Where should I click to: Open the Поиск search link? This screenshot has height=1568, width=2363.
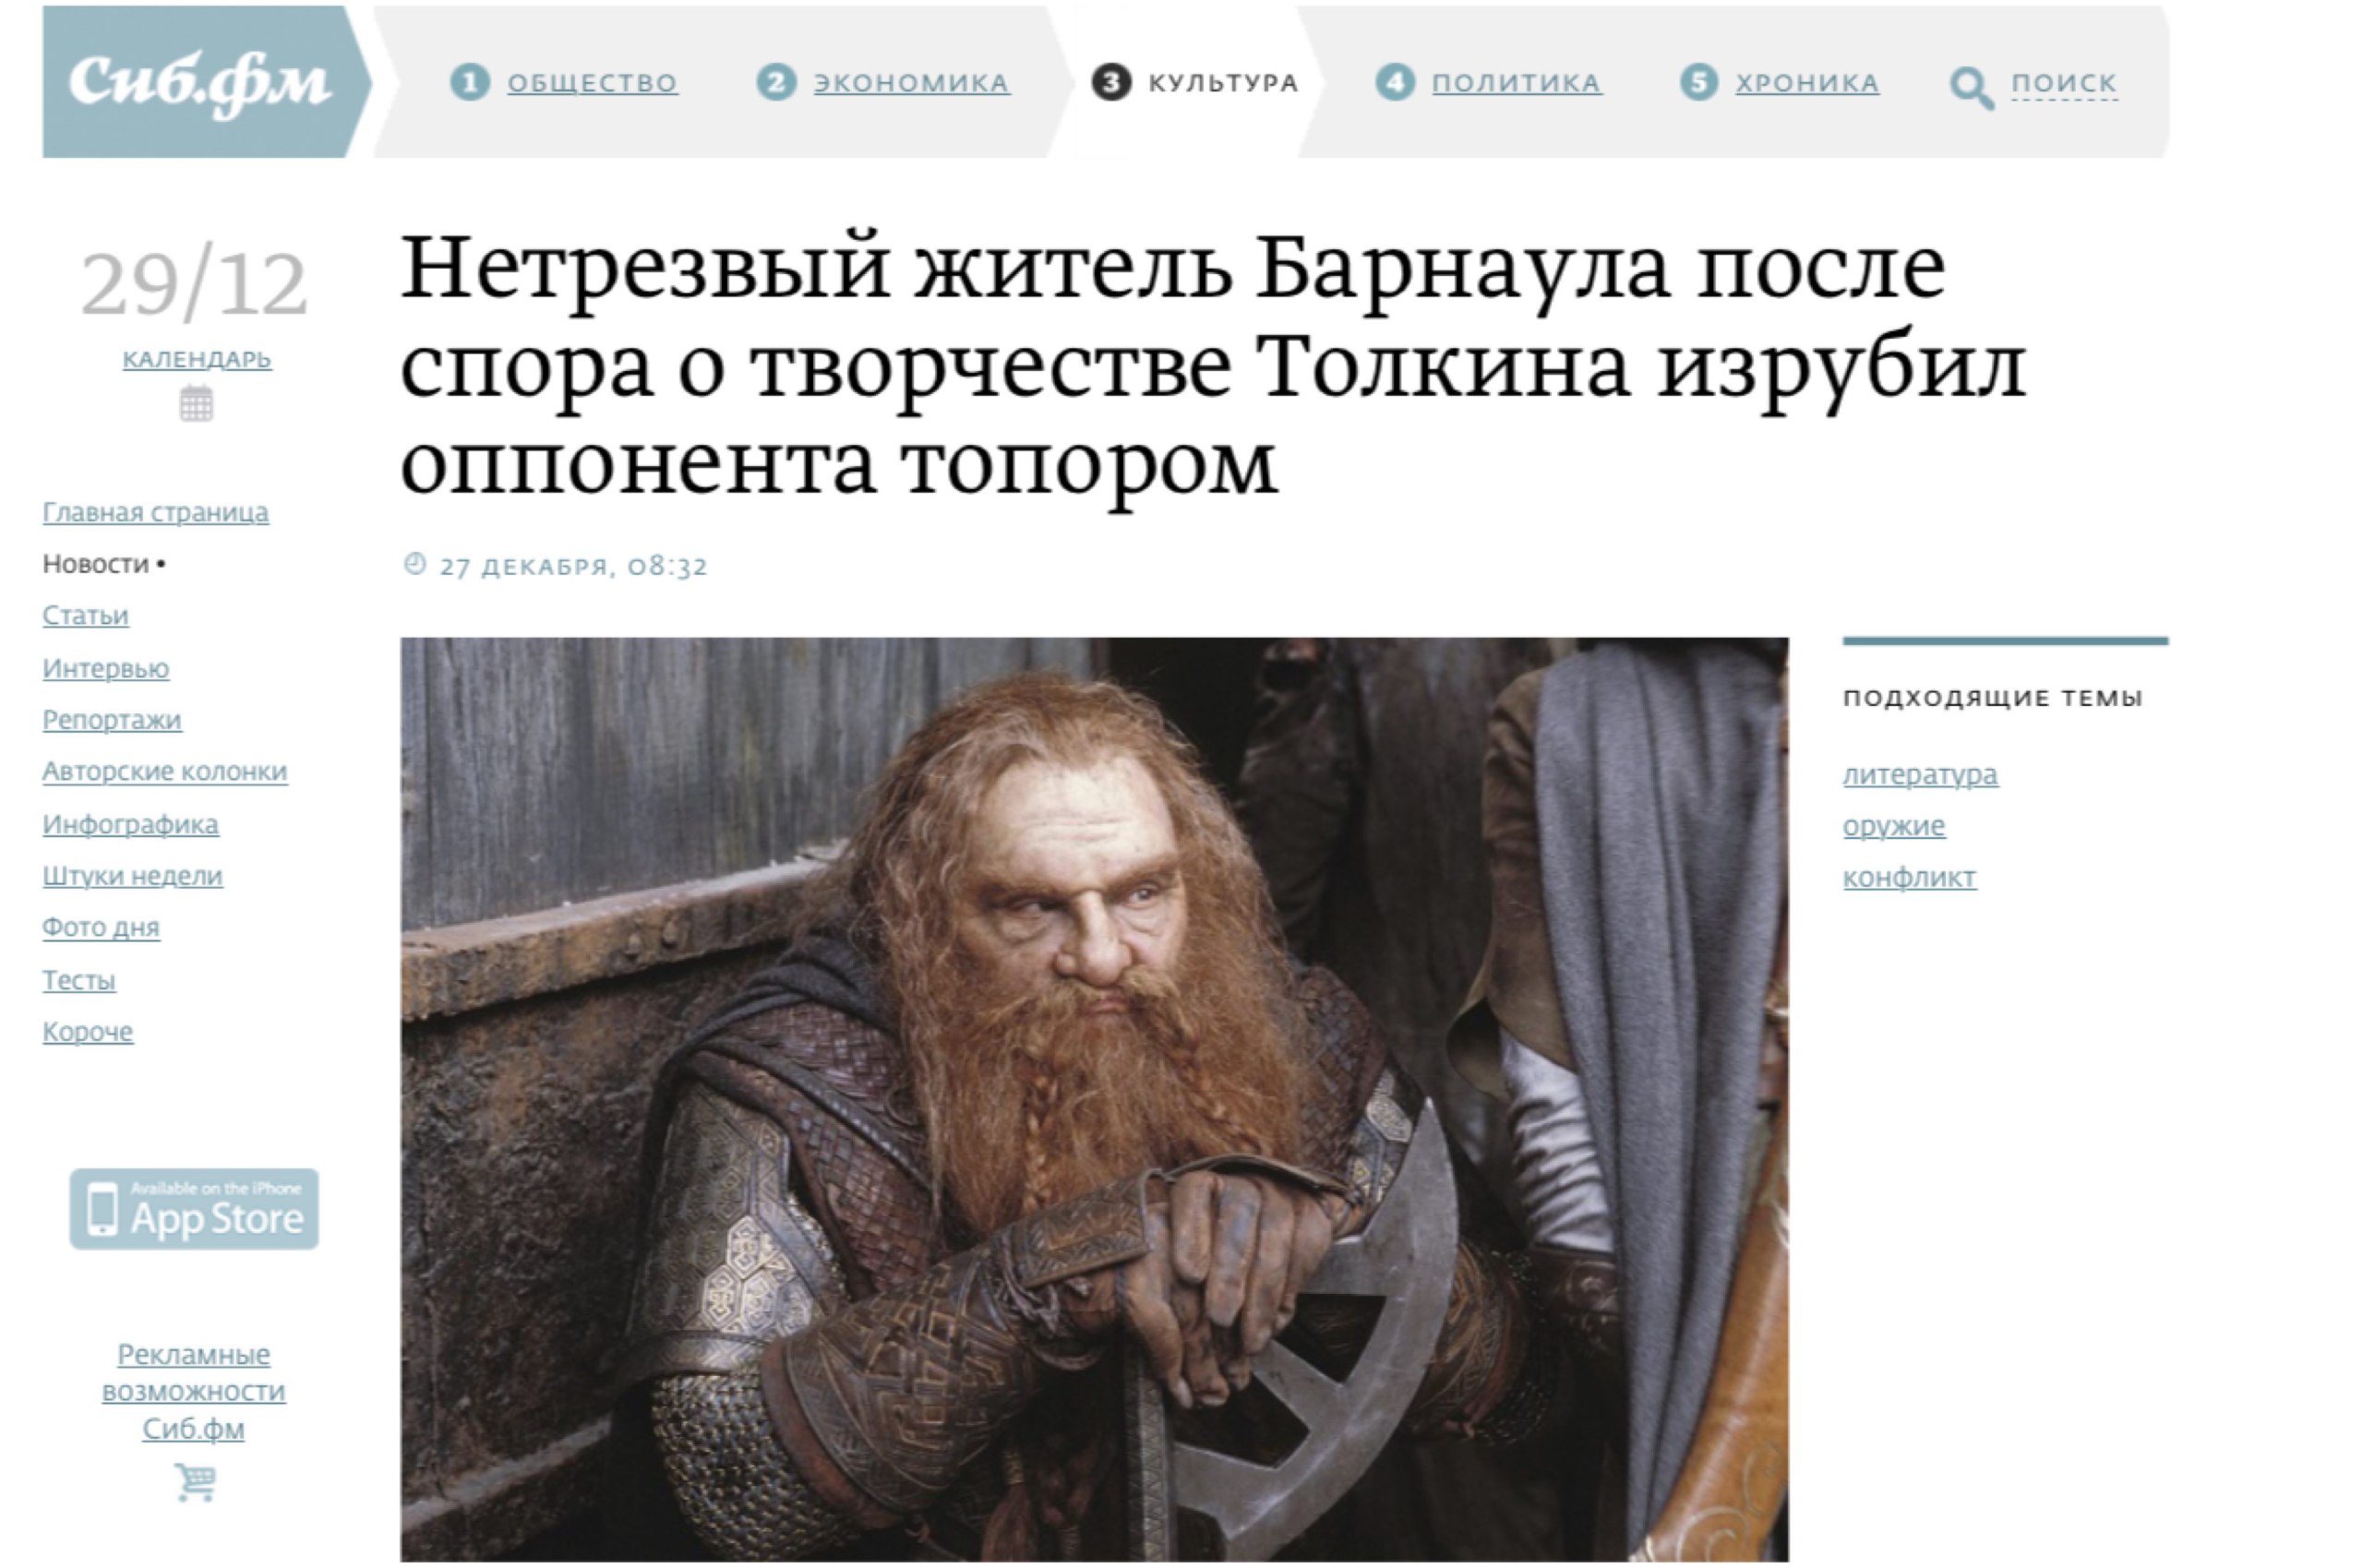pos(2064,83)
